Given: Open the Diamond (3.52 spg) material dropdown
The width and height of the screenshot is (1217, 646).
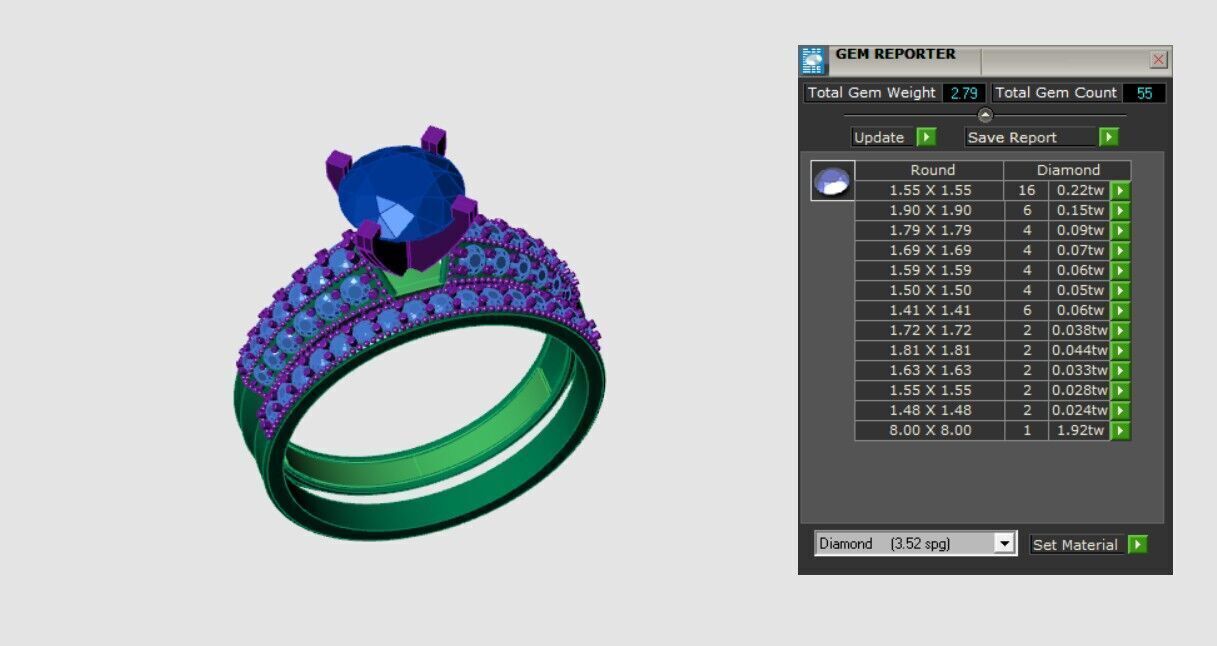Looking at the screenshot, I should click(915, 543).
